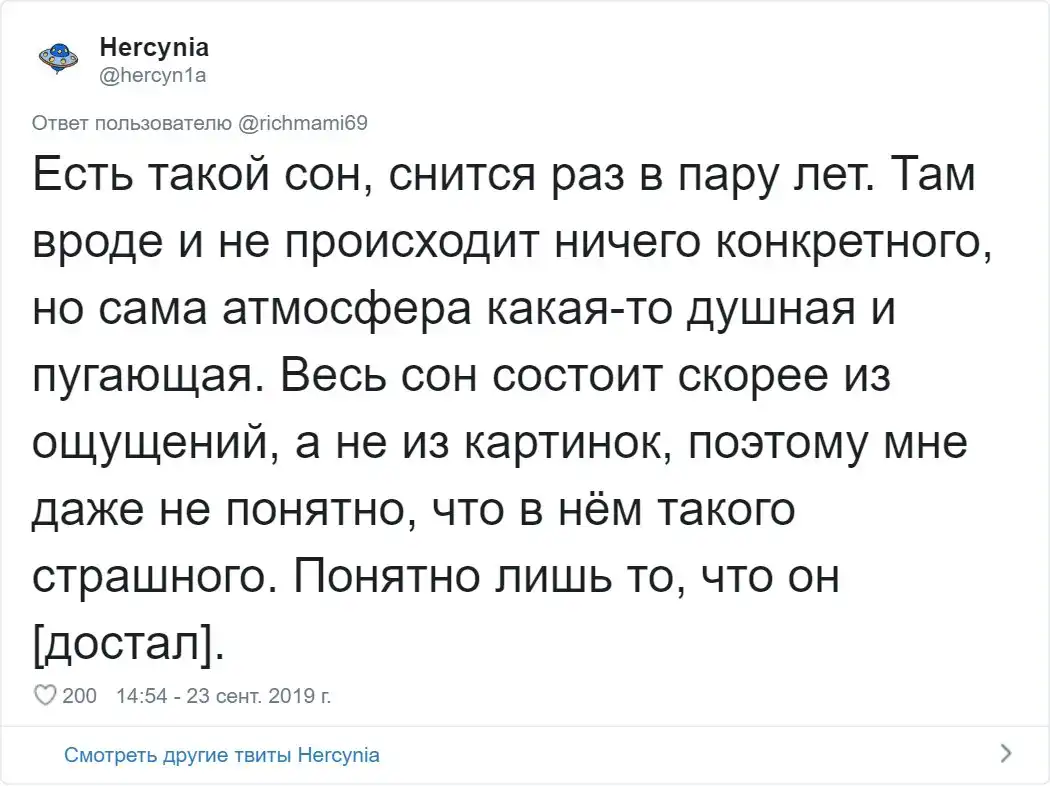Open the Hercynia display name
The height and width of the screenshot is (786, 1050).
tap(154, 47)
